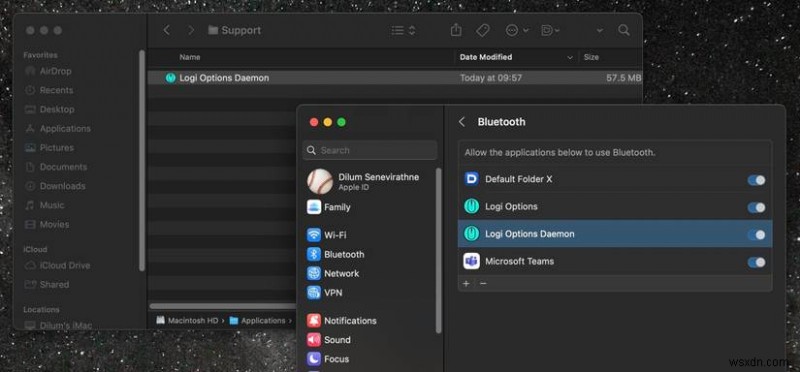This screenshot has height=372, width=800.
Task: Click the Logi Options Daemon file icon in Finder
Action: 170,78
